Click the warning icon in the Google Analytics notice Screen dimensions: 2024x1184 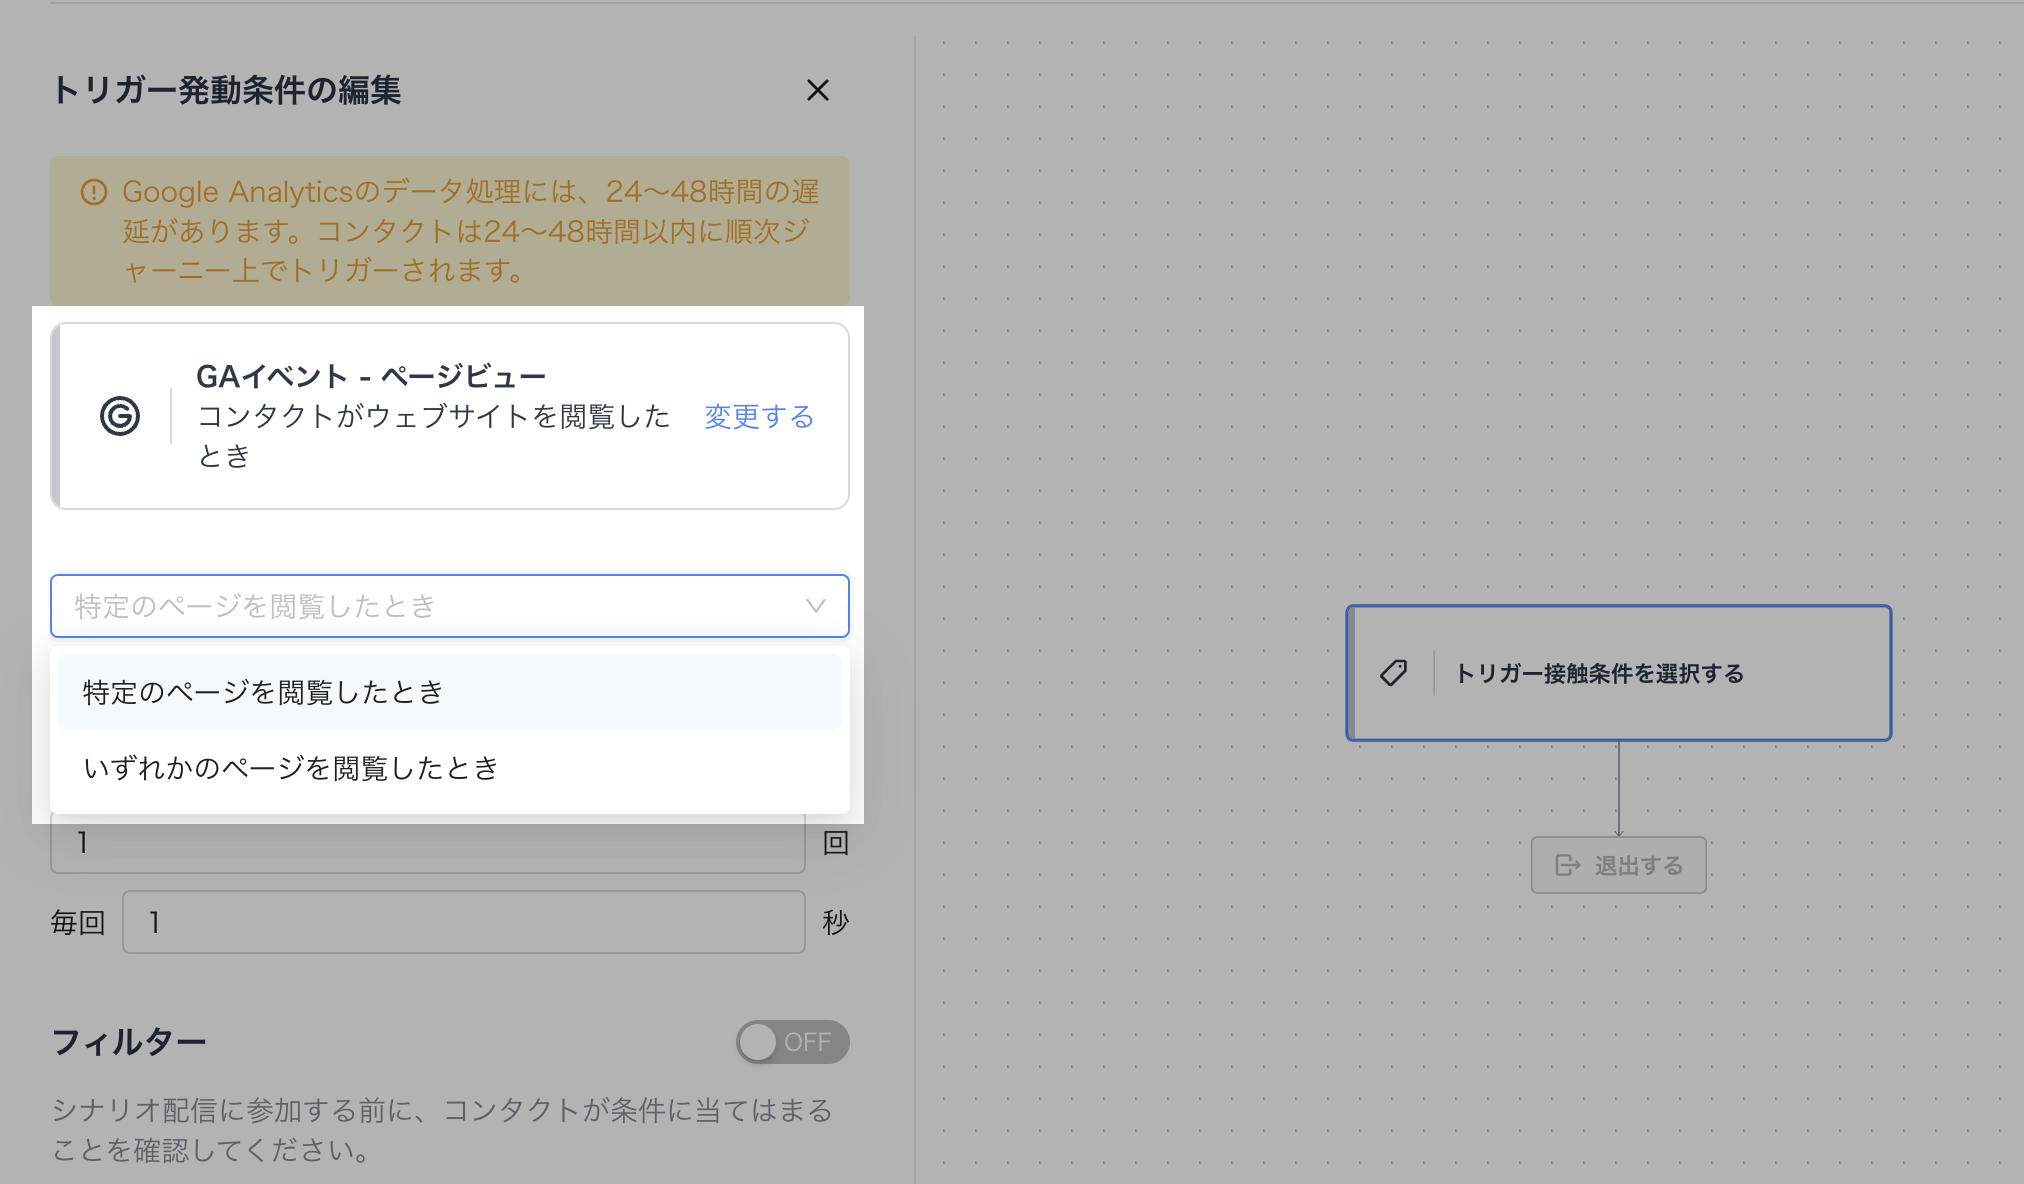coord(94,192)
